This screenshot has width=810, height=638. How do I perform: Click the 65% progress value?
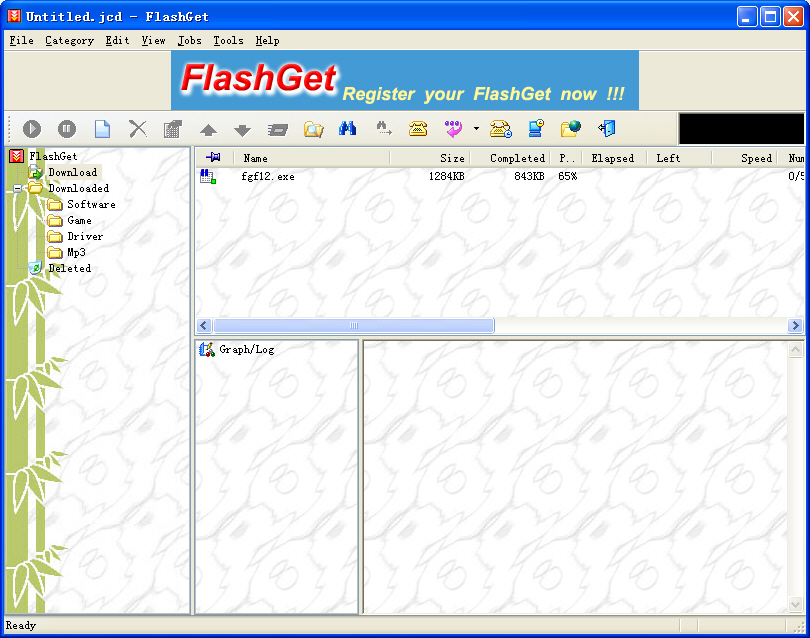coord(567,176)
